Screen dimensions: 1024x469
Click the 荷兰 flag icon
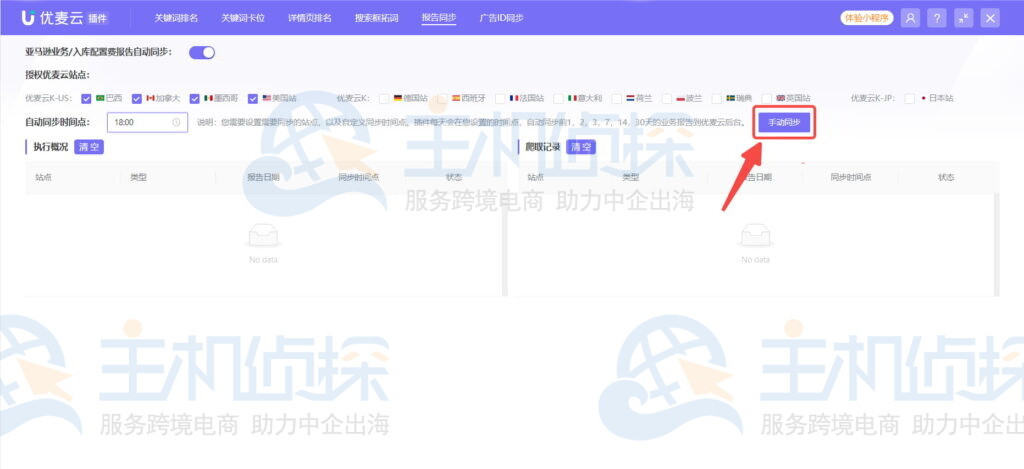click(x=630, y=98)
